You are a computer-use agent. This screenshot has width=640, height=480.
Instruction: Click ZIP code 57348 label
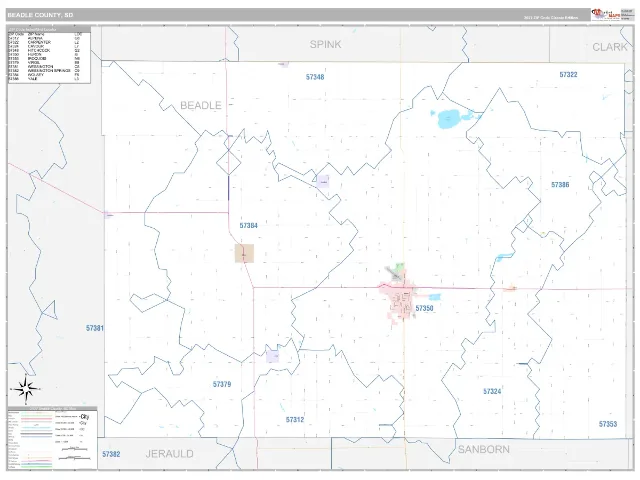315,77
